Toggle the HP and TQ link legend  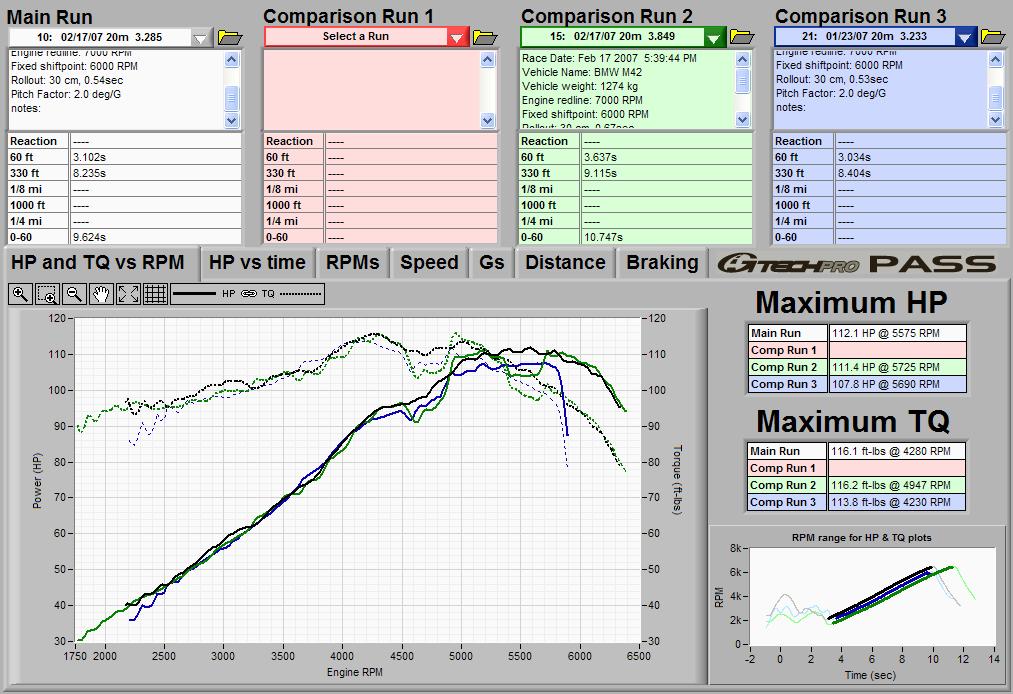click(x=247, y=294)
